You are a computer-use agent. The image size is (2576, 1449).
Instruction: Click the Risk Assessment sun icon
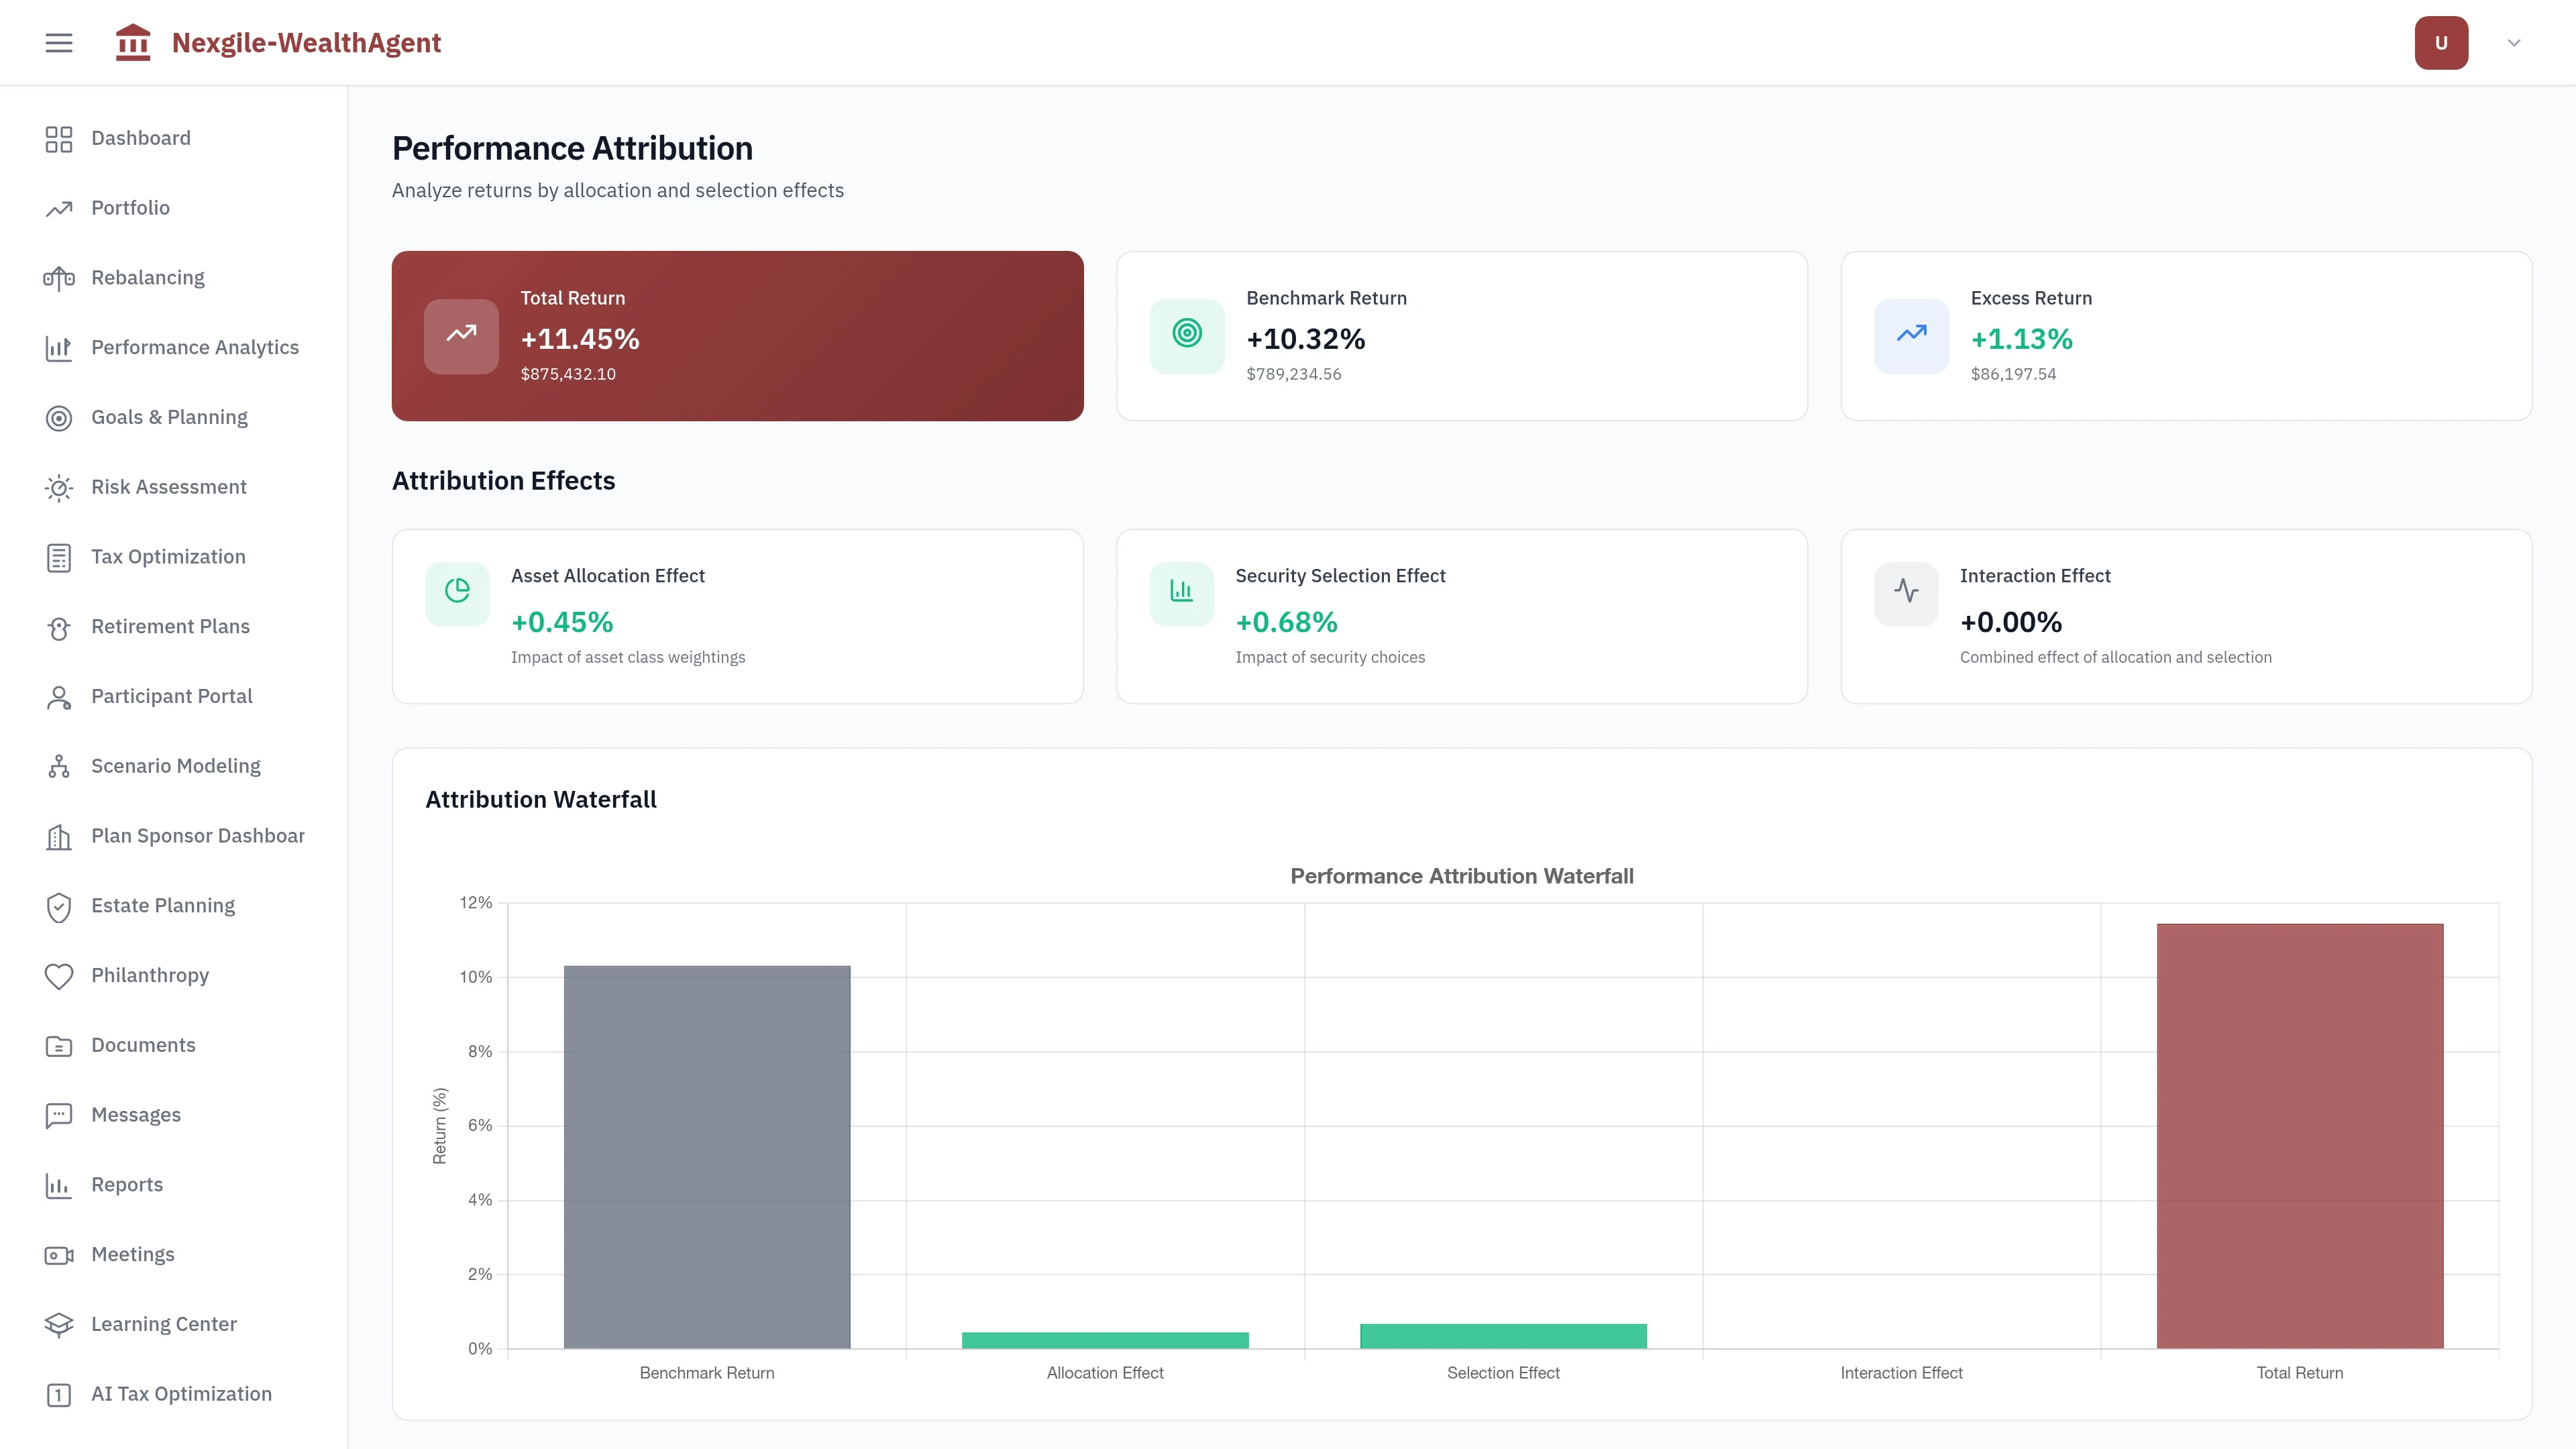(58, 487)
